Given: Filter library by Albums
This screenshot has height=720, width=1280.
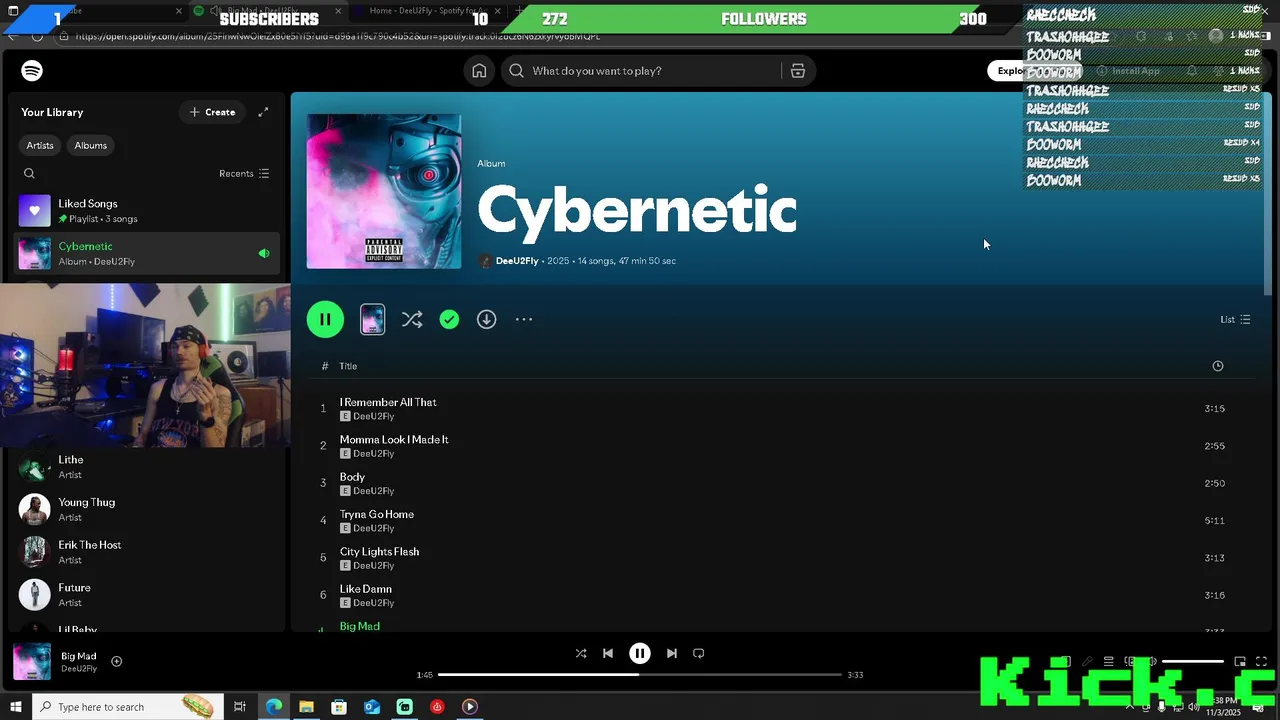Looking at the screenshot, I should coord(90,145).
